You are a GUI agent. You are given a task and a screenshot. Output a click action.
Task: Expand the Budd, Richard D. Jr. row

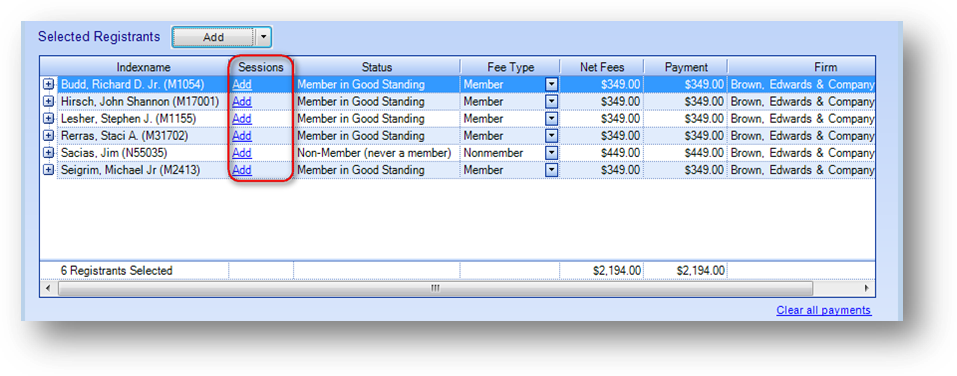(49, 84)
